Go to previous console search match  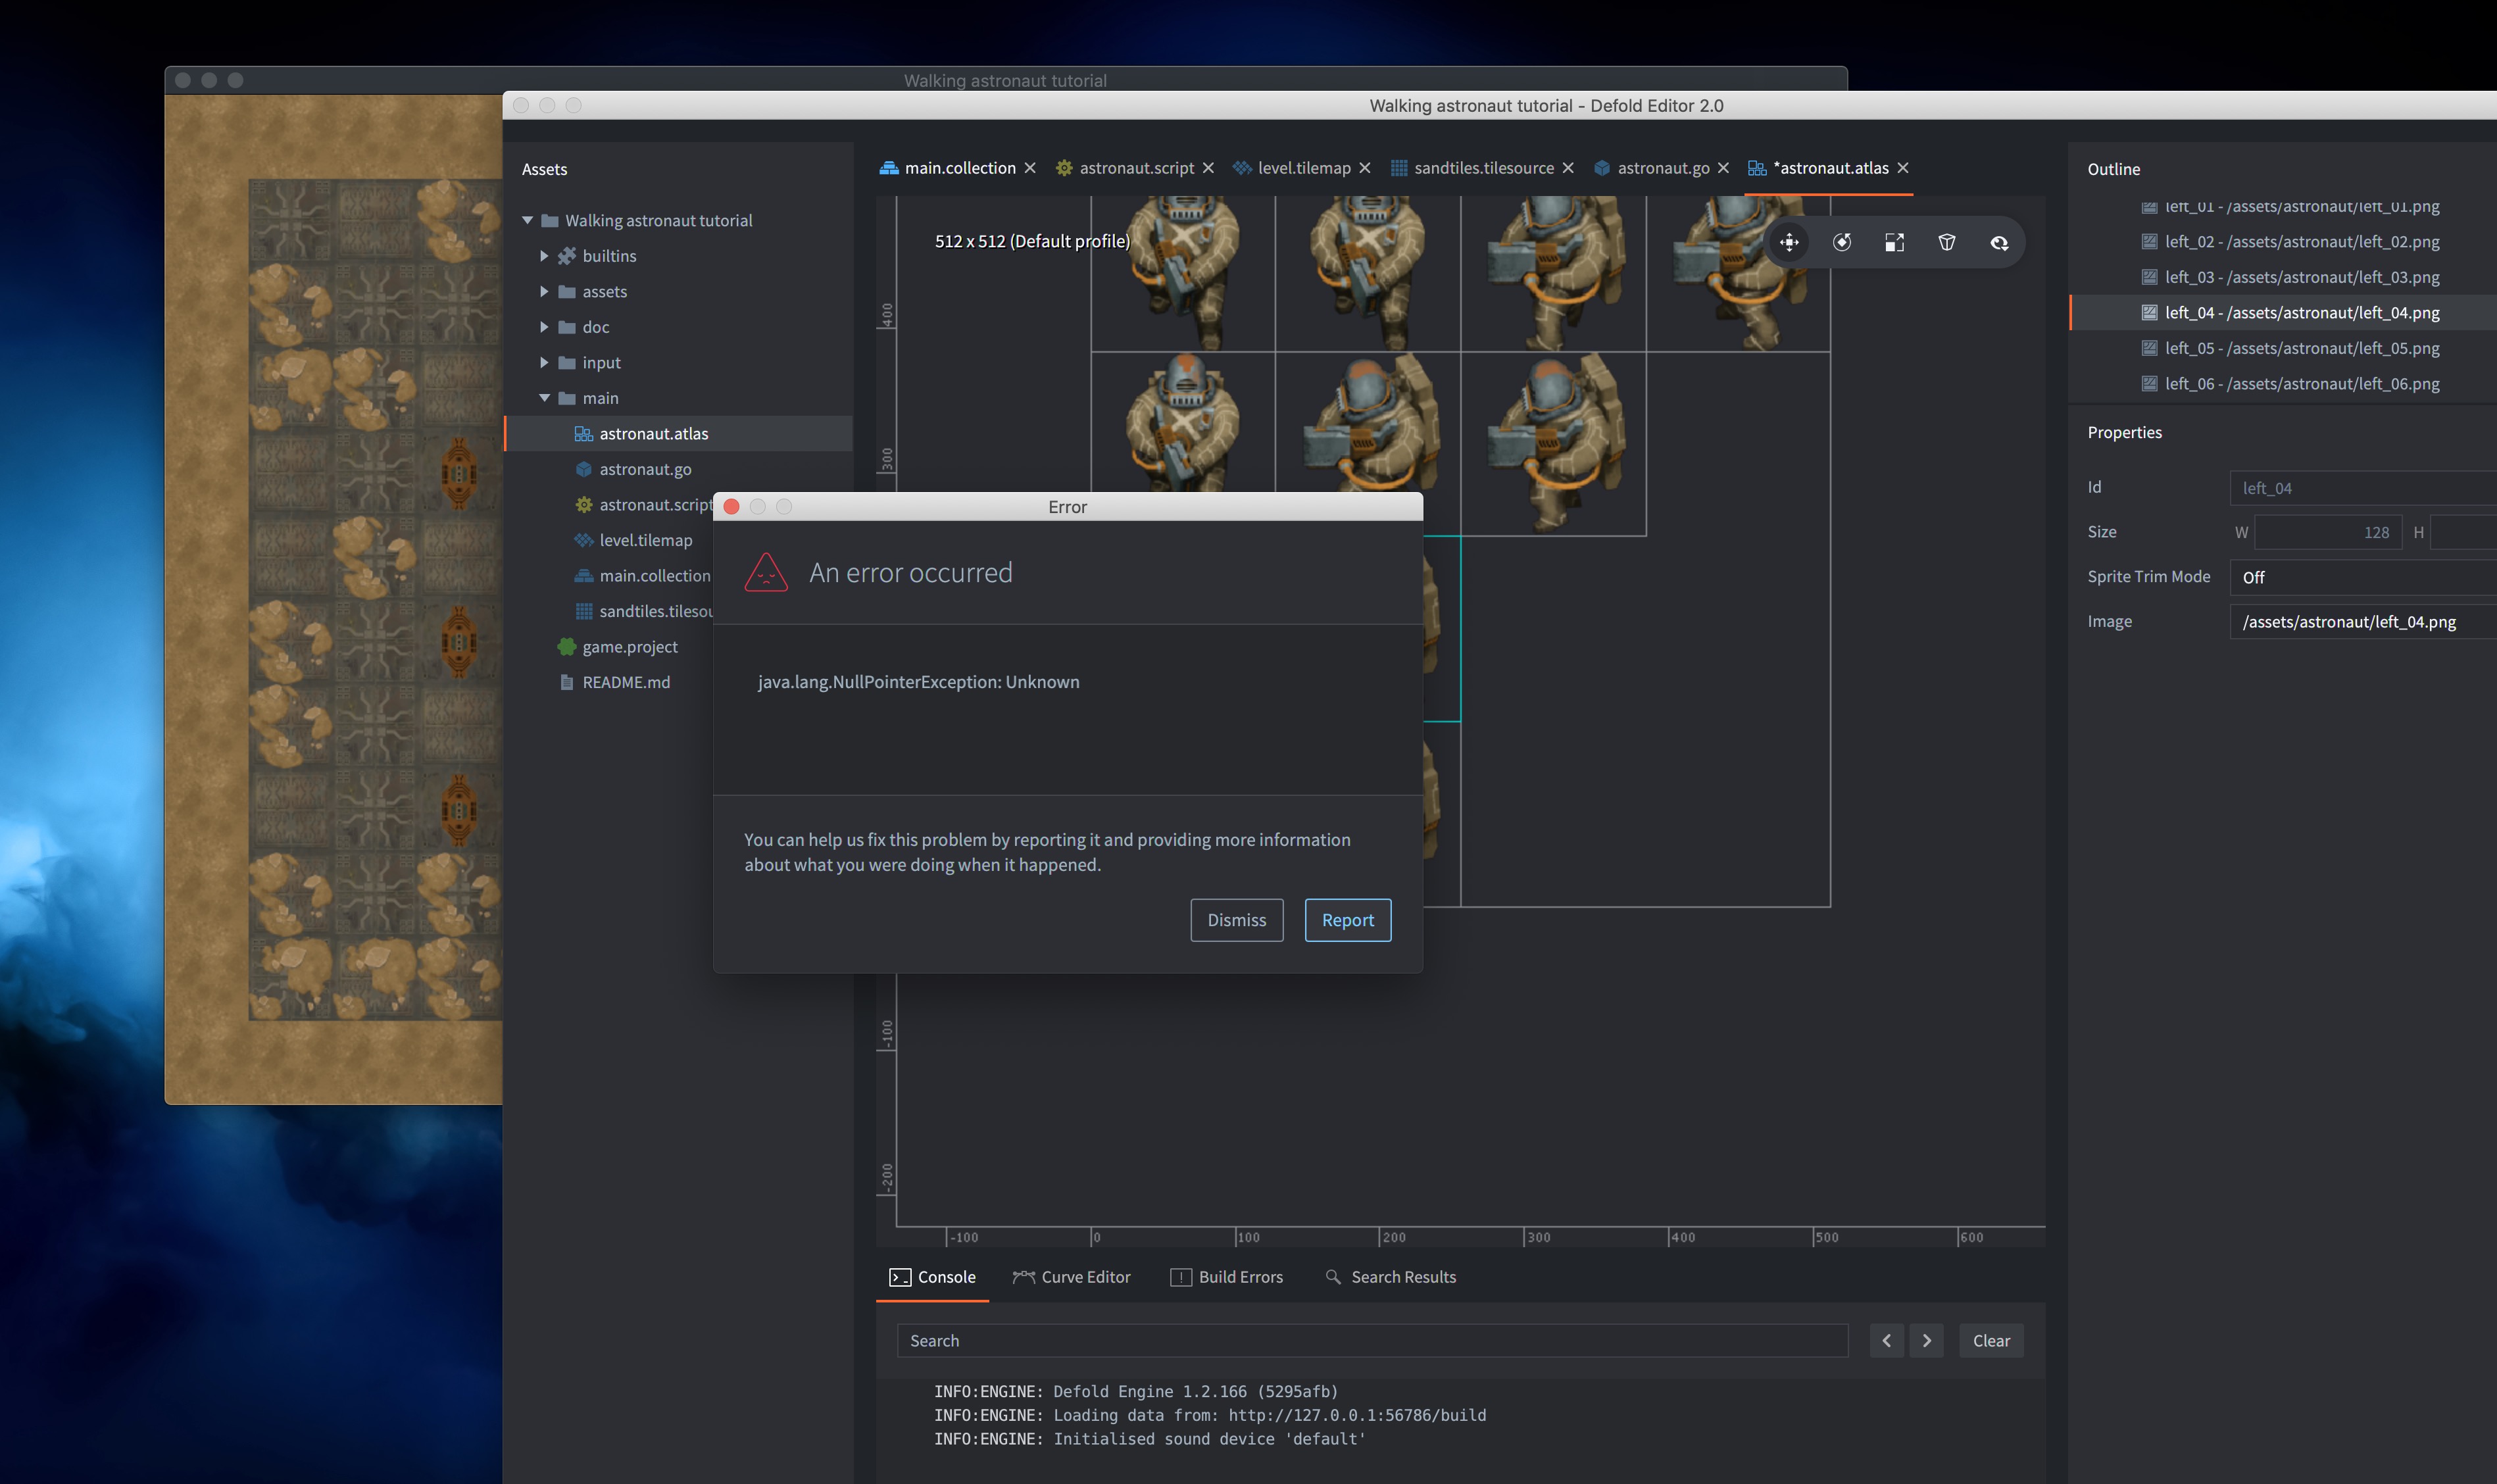tap(1886, 1340)
